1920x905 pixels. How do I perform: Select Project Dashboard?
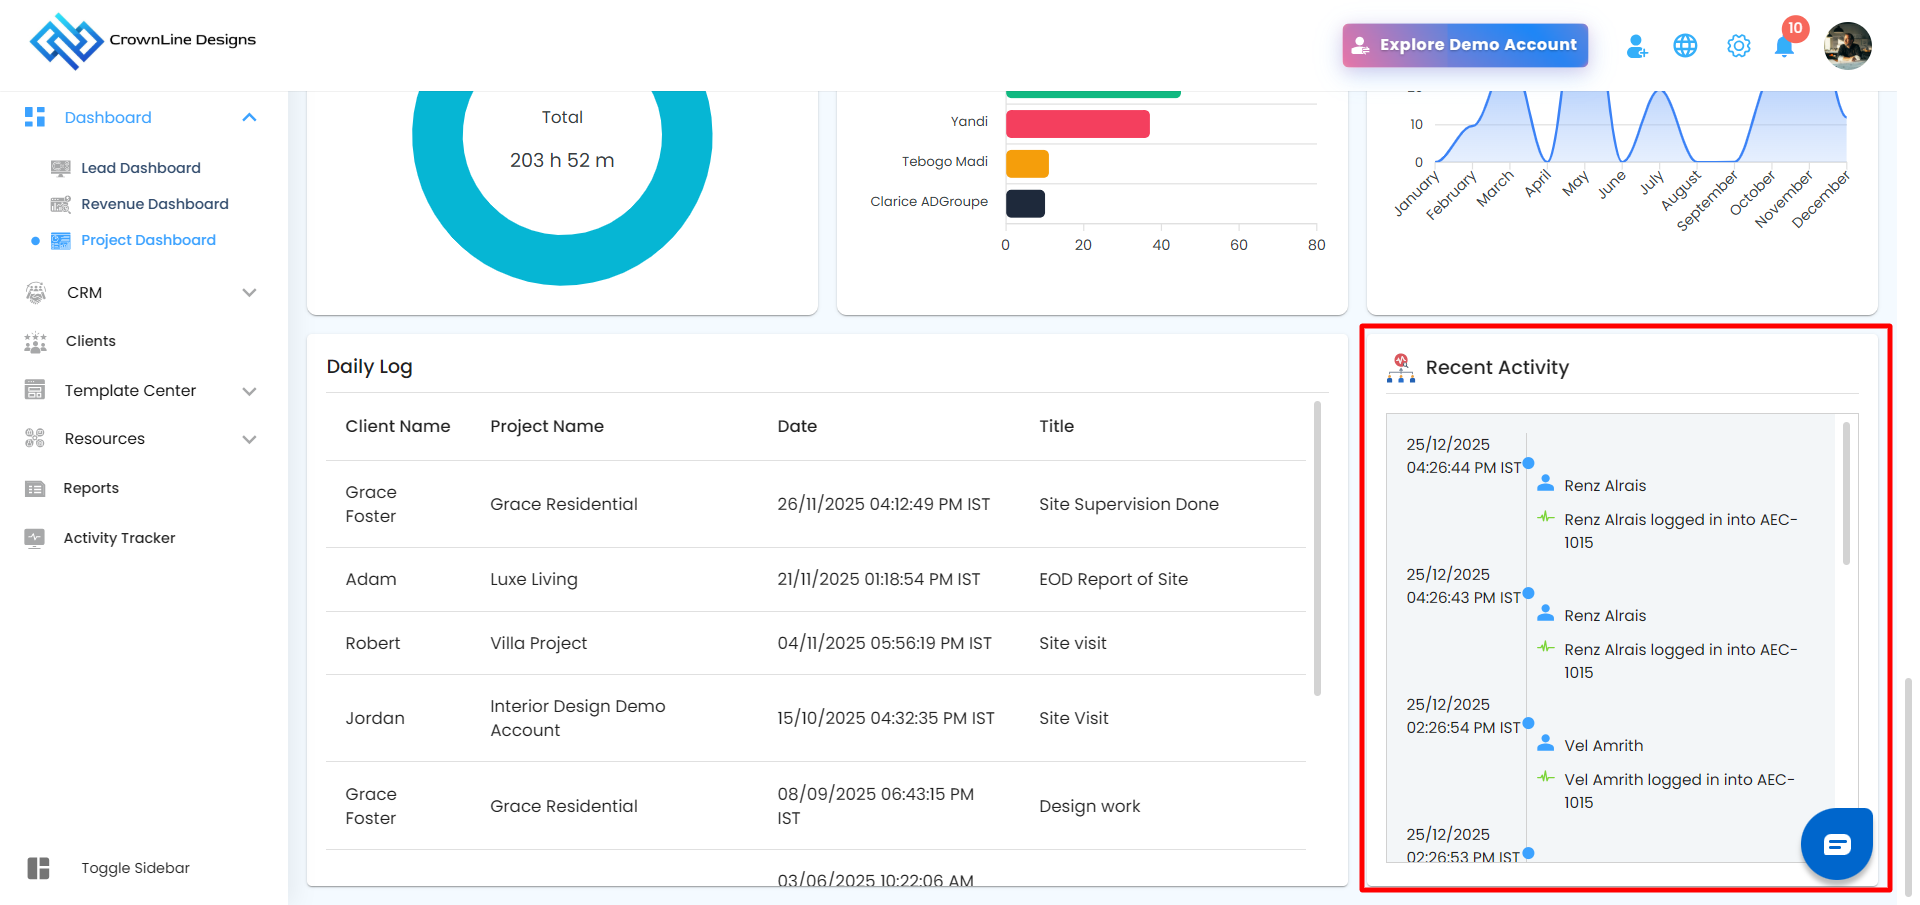coord(148,240)
